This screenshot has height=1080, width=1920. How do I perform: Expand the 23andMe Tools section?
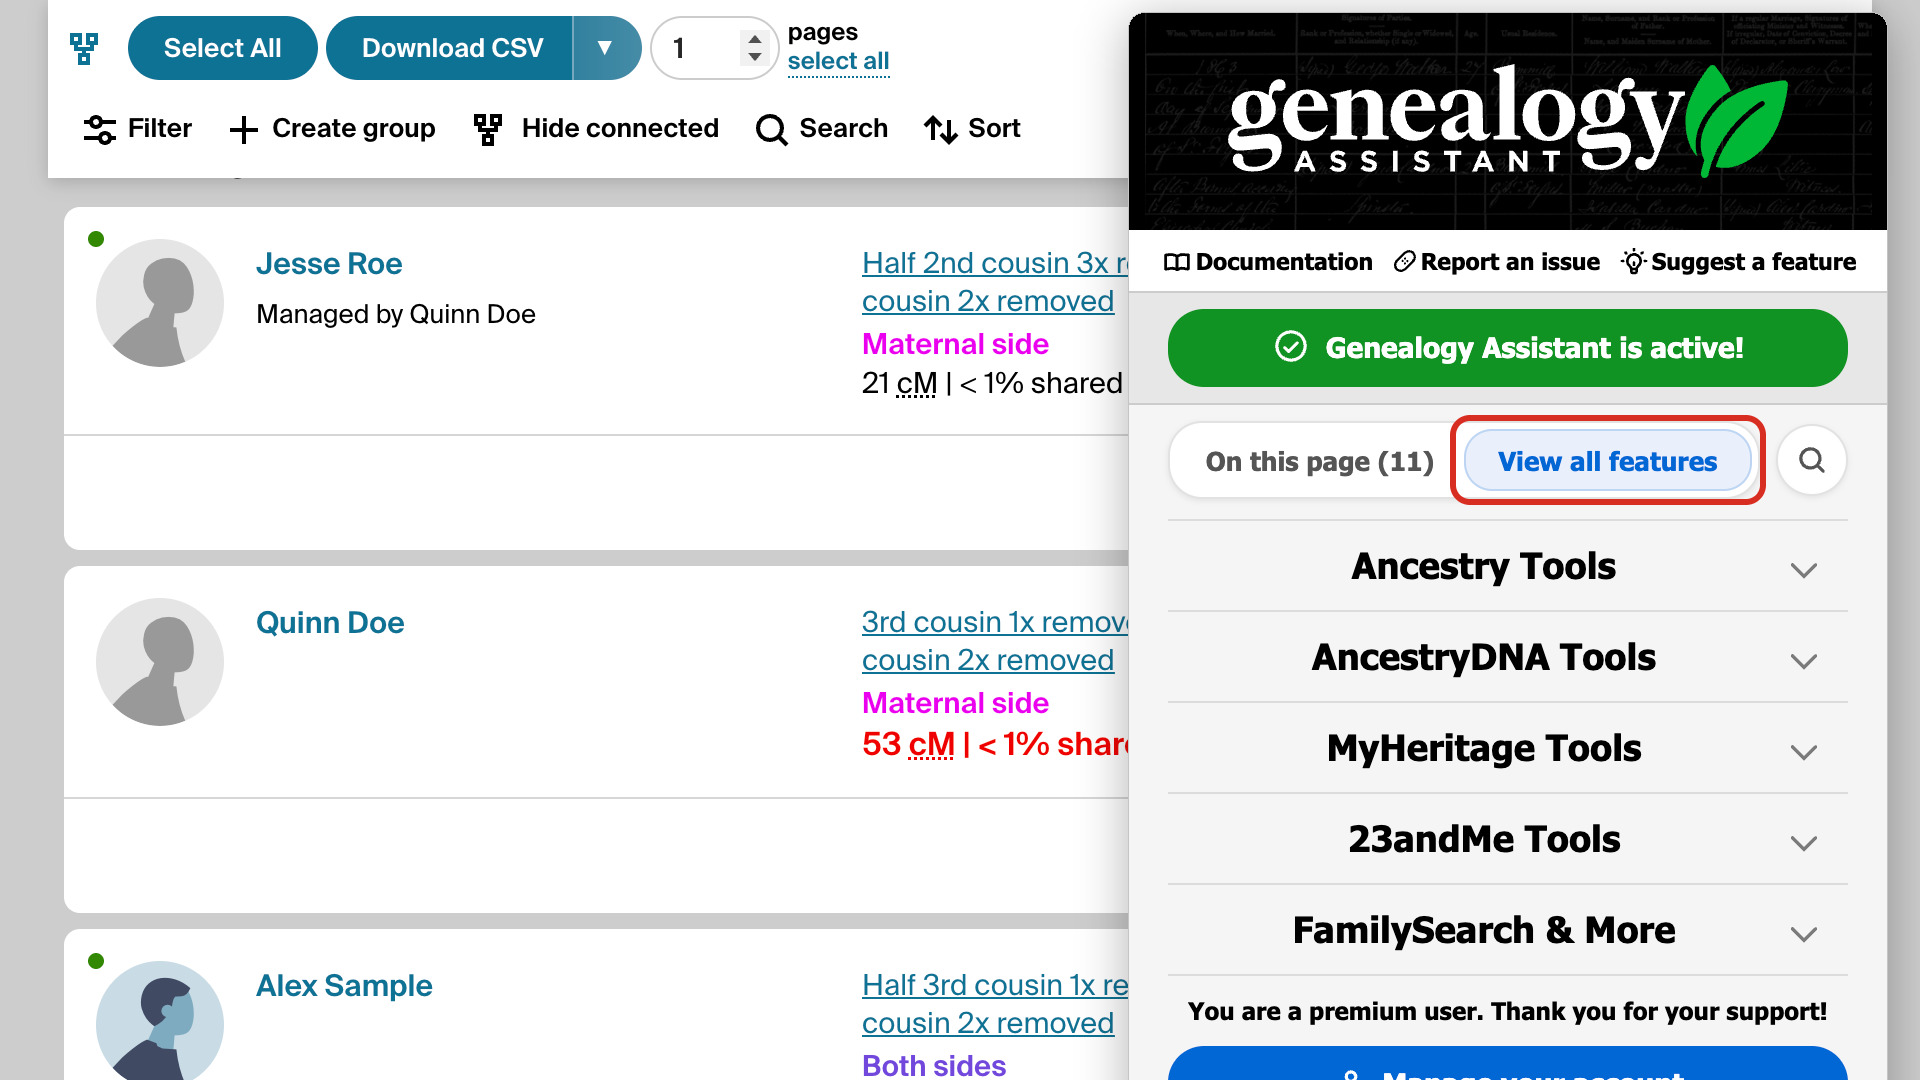tap(1507, 839)
